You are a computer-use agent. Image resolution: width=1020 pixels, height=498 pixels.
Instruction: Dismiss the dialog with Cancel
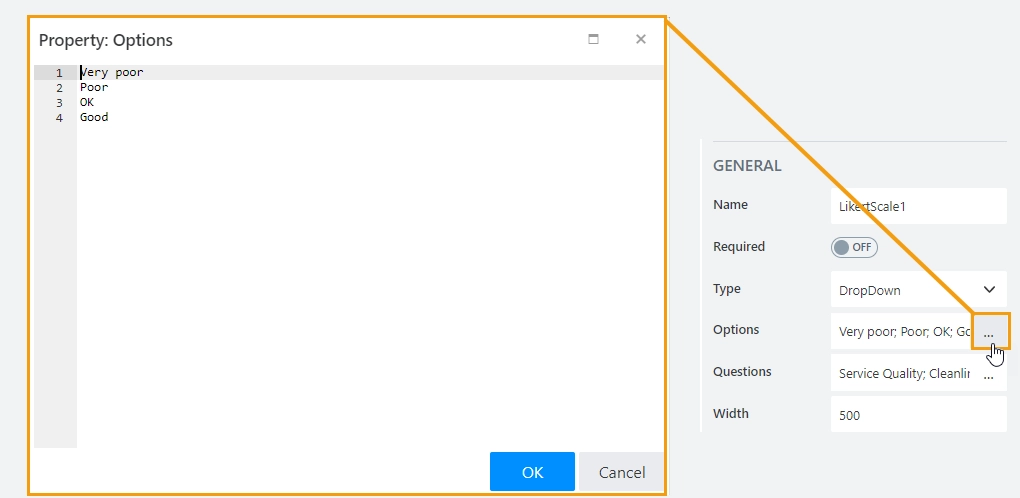coord(622,472)
